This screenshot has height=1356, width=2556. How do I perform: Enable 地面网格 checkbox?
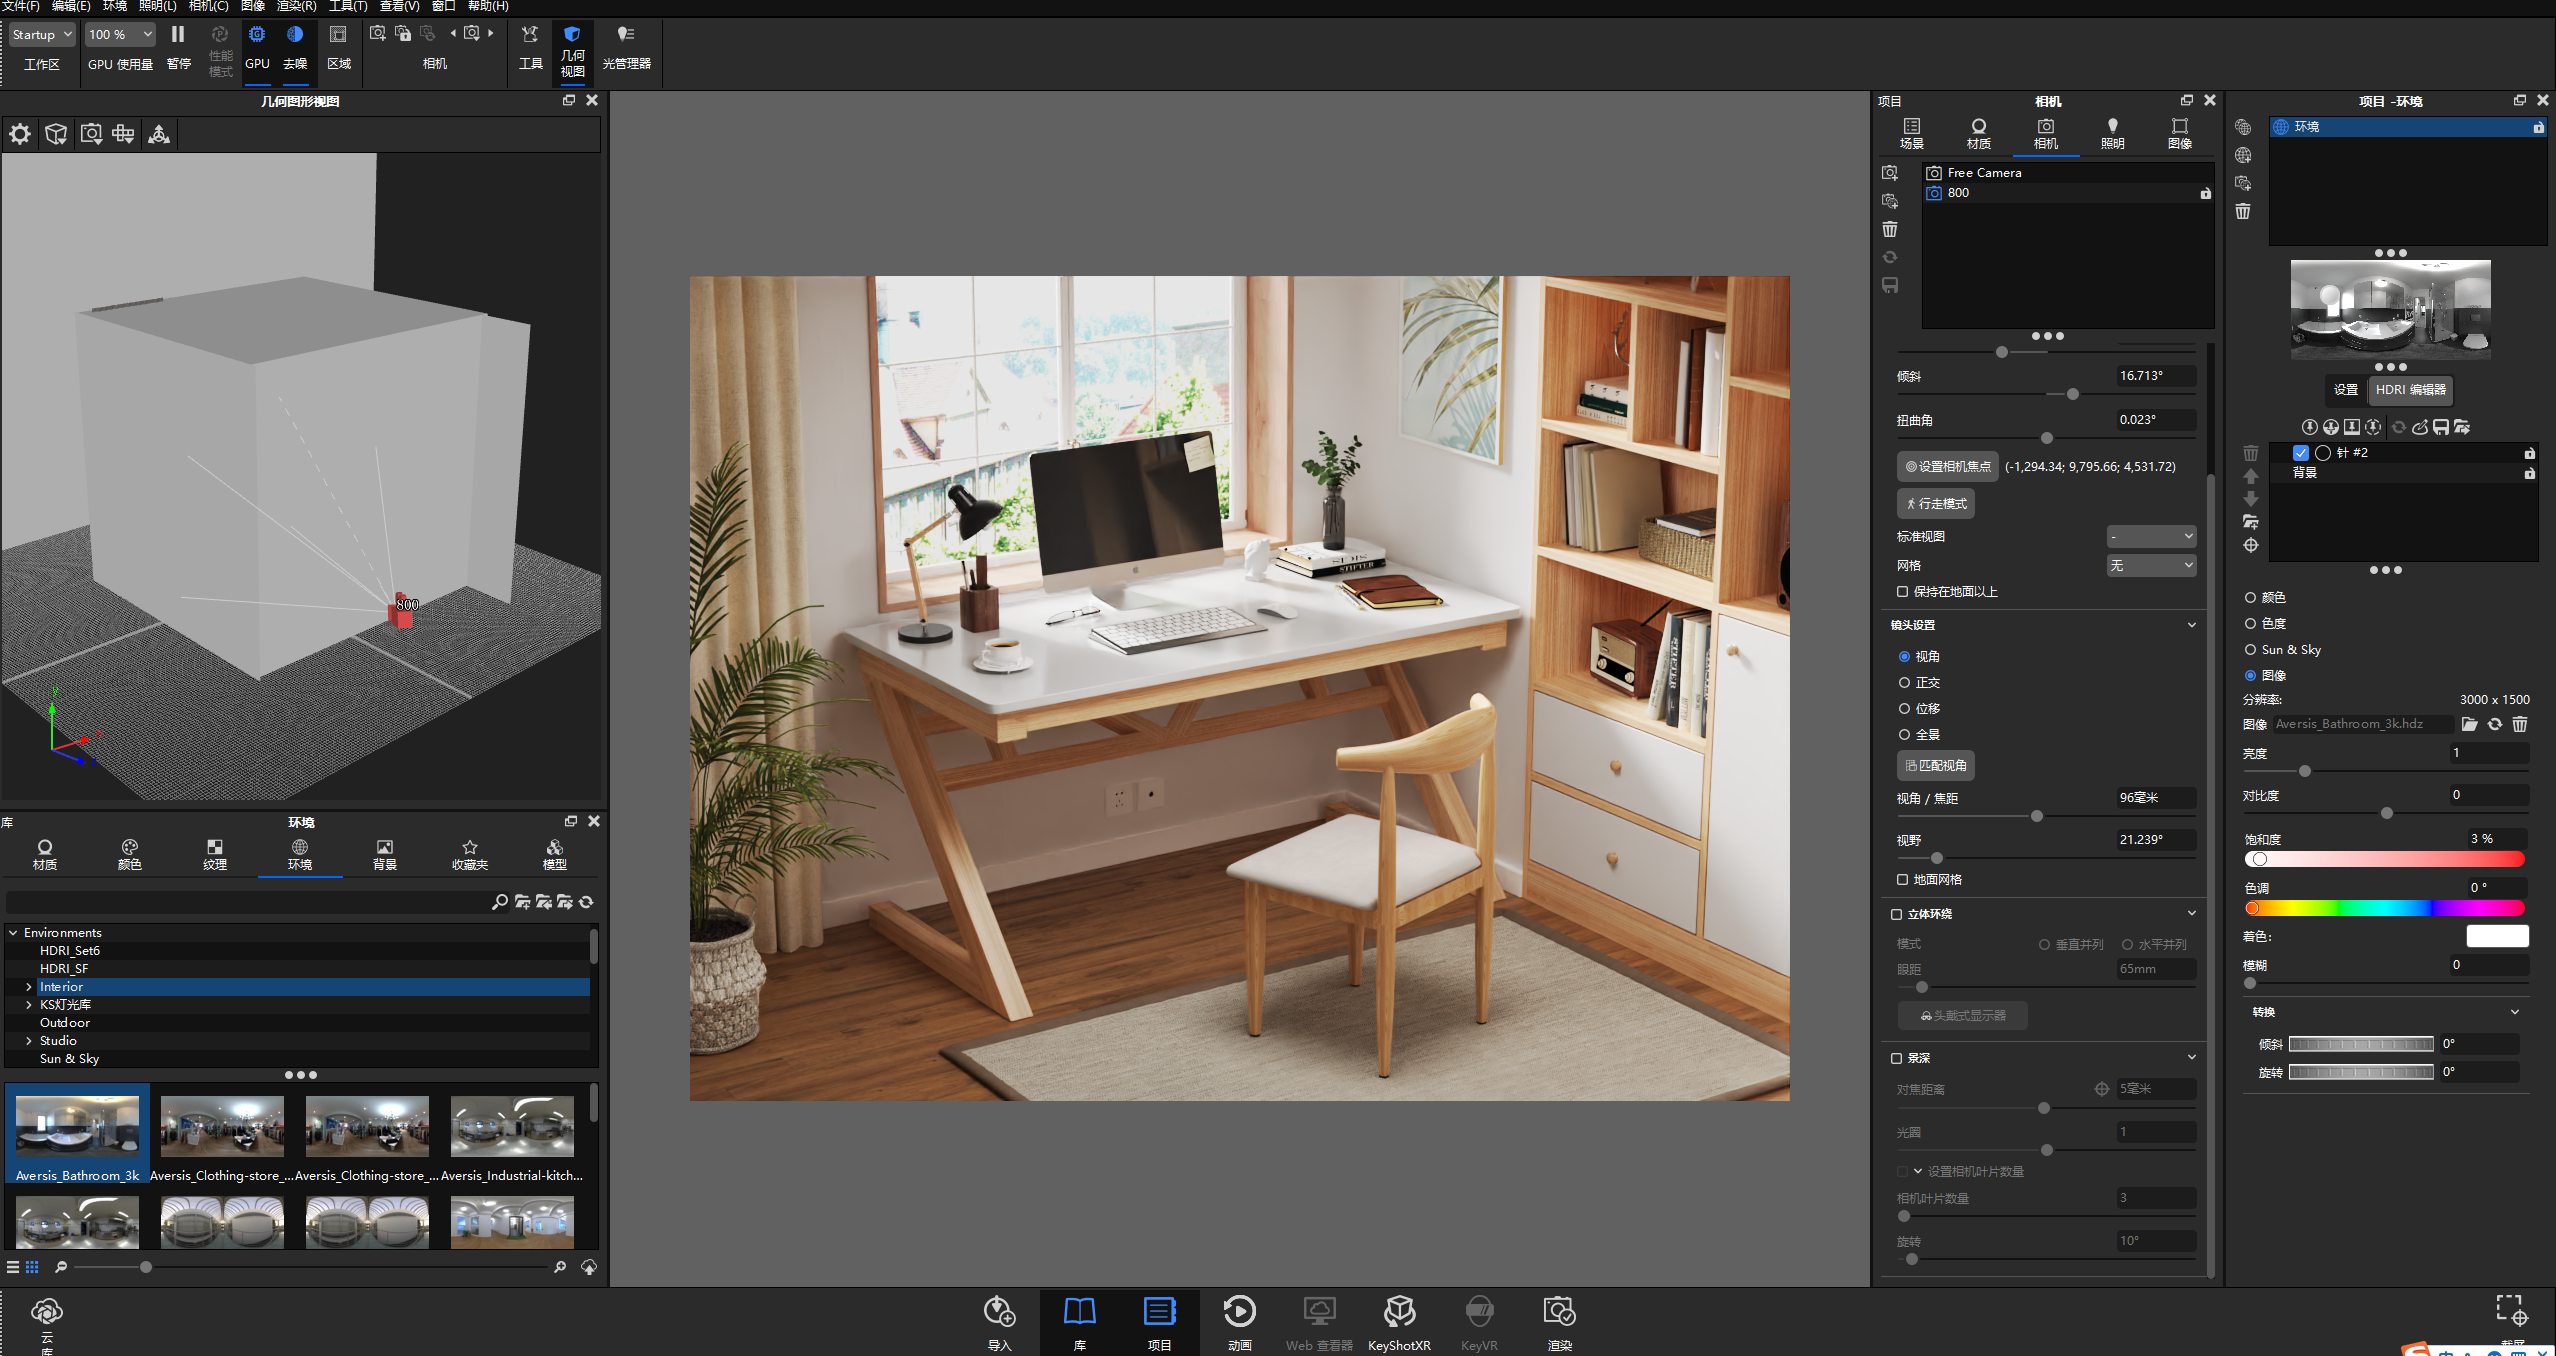point(1902,880)
